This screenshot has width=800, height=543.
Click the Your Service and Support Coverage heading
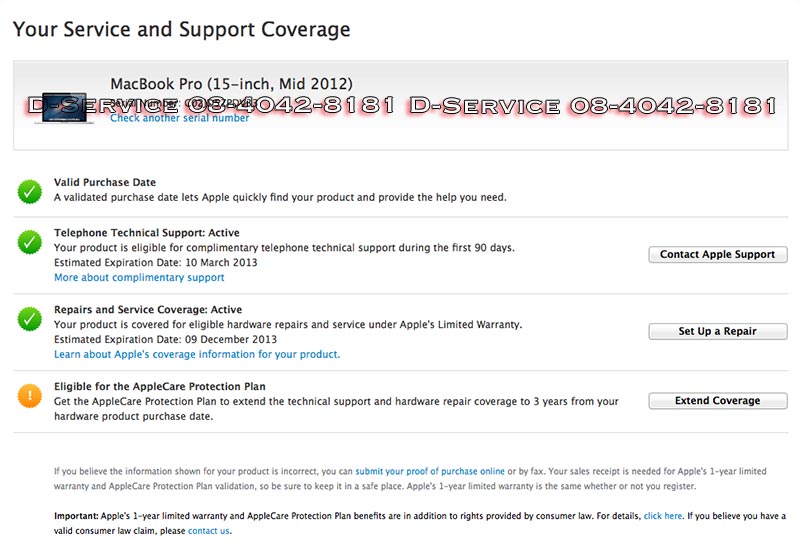181,29
